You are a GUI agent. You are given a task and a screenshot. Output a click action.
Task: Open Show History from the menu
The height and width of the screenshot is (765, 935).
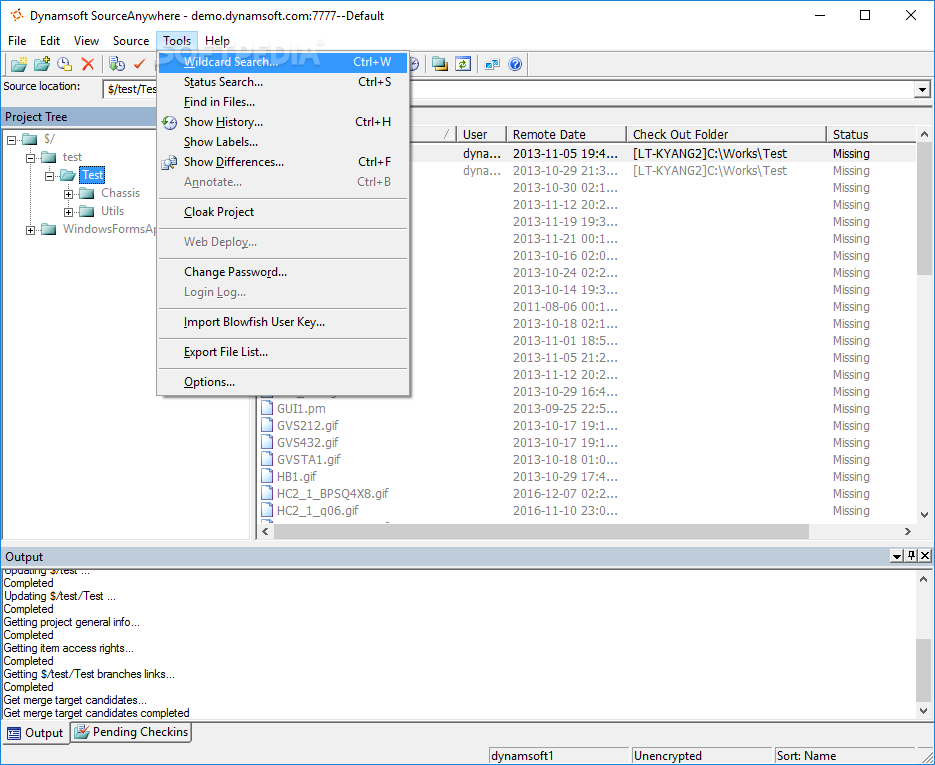(x=283, y=122)
